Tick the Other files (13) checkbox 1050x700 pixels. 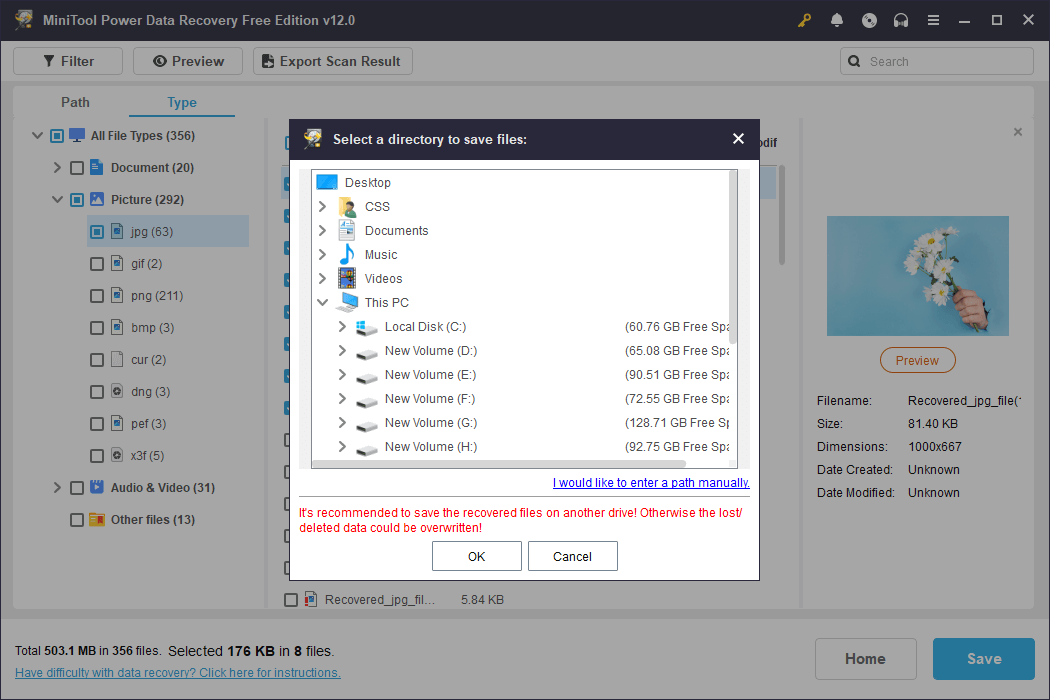pos(77,520)
